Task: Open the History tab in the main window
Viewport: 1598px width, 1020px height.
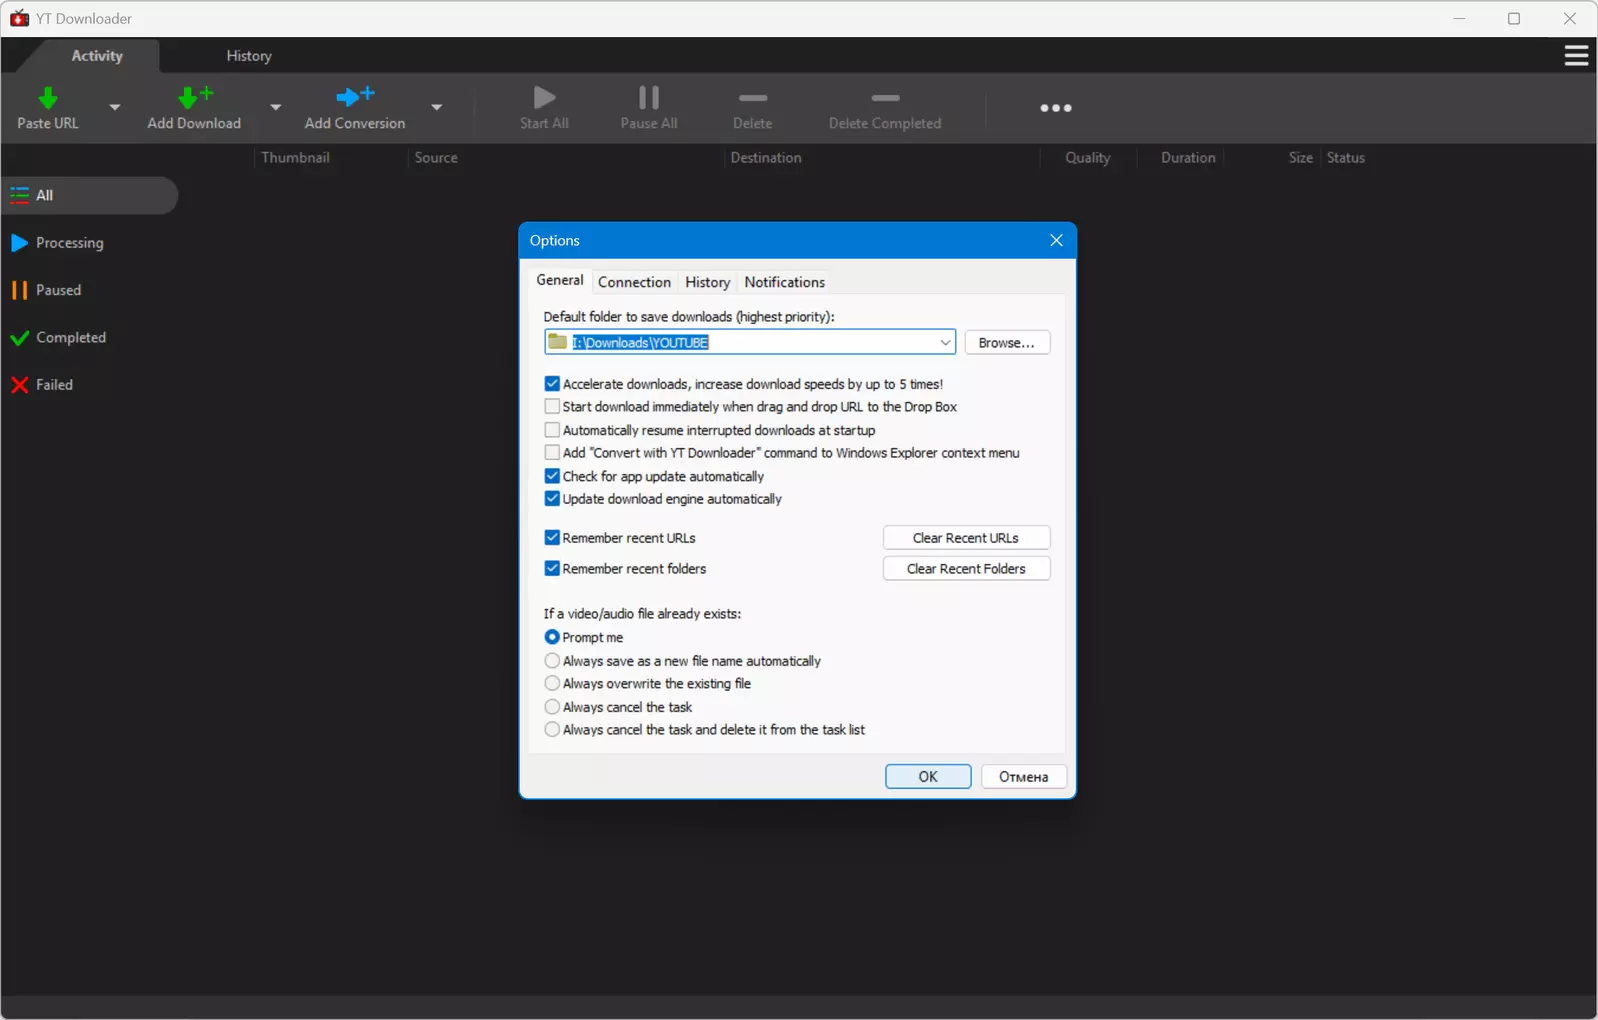Action: 249,56
